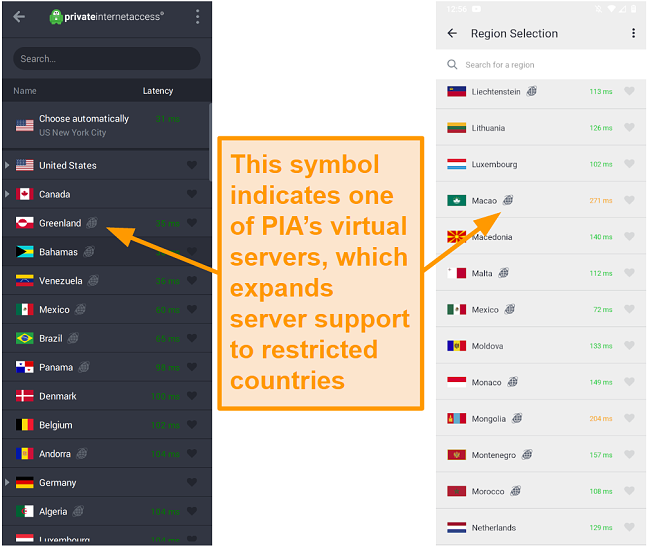This screenshot has width=650, height=550.
Task: Select Mongolia region
Action: pos(541,419)
